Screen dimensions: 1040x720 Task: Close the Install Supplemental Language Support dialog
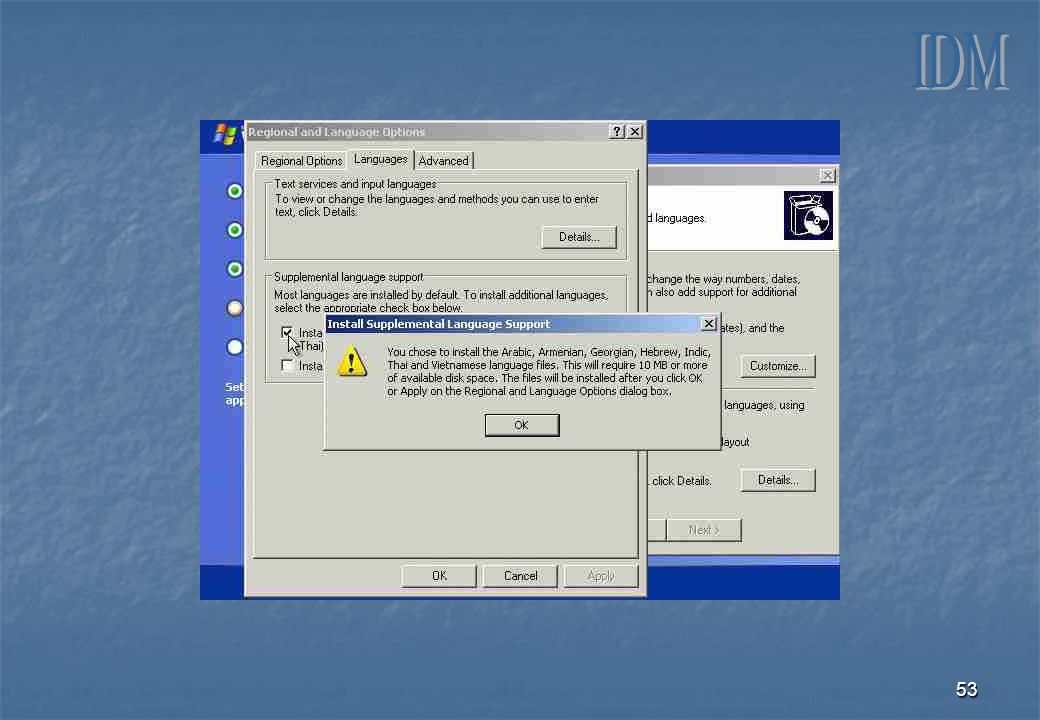click(708, 324)
